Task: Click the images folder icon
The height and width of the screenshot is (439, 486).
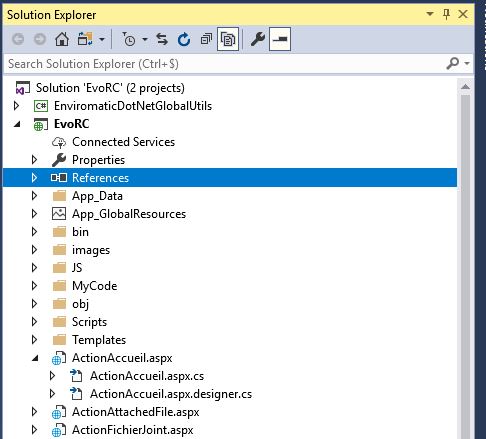Action: (59, 250)
